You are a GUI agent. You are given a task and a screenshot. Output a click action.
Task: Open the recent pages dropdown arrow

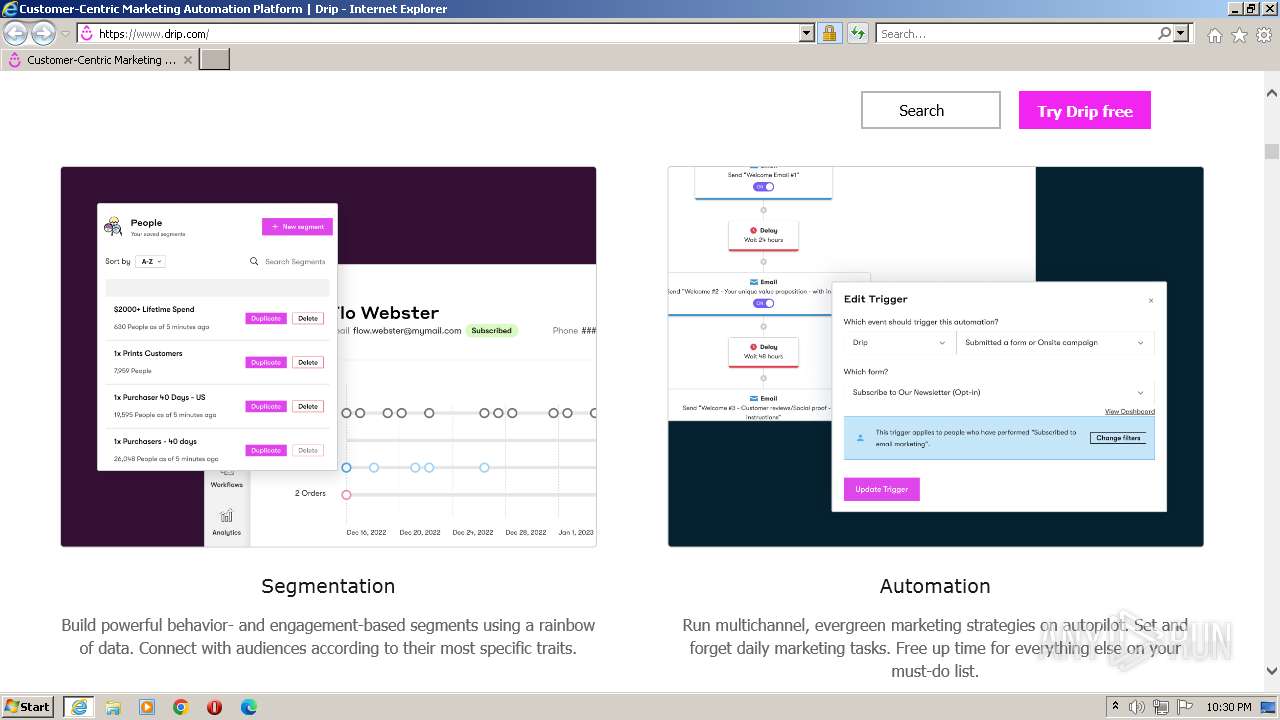point(65,34)
